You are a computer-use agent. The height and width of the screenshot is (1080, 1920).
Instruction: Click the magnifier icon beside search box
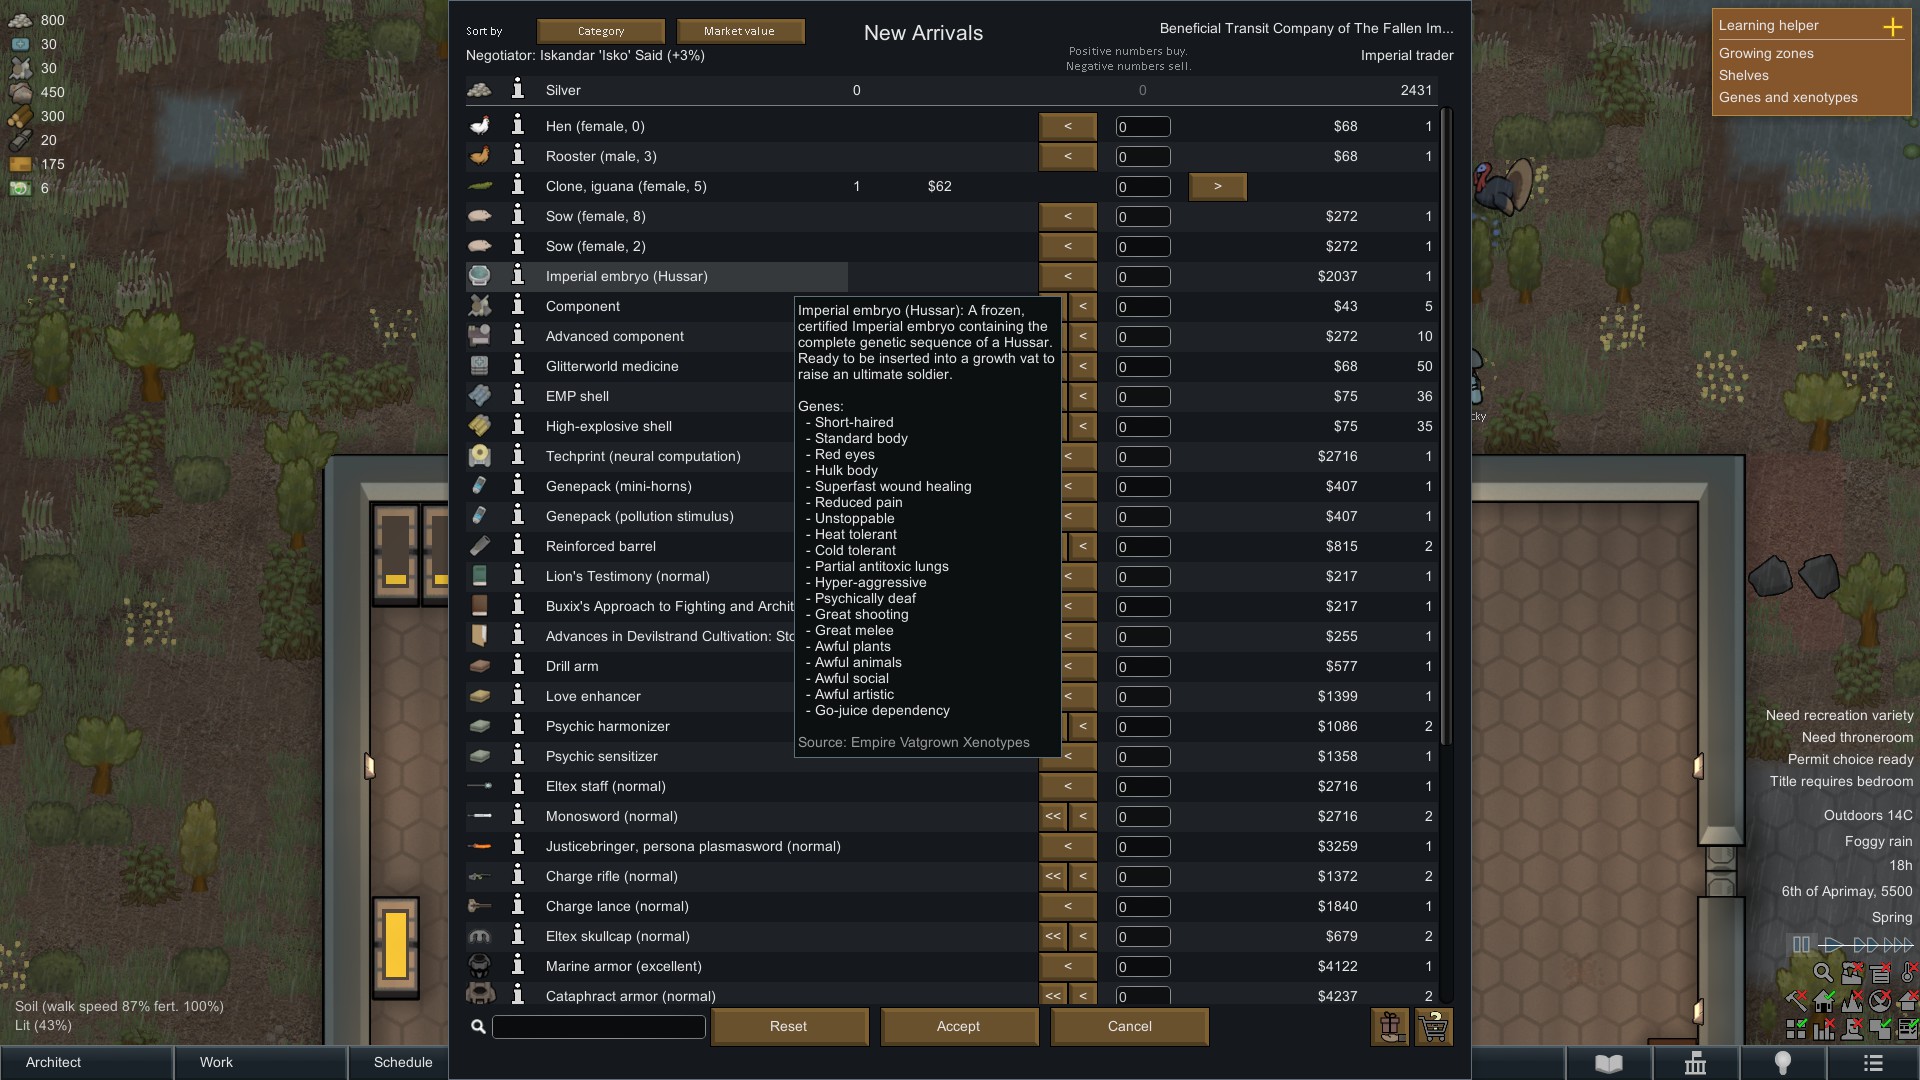[478, 1026]
